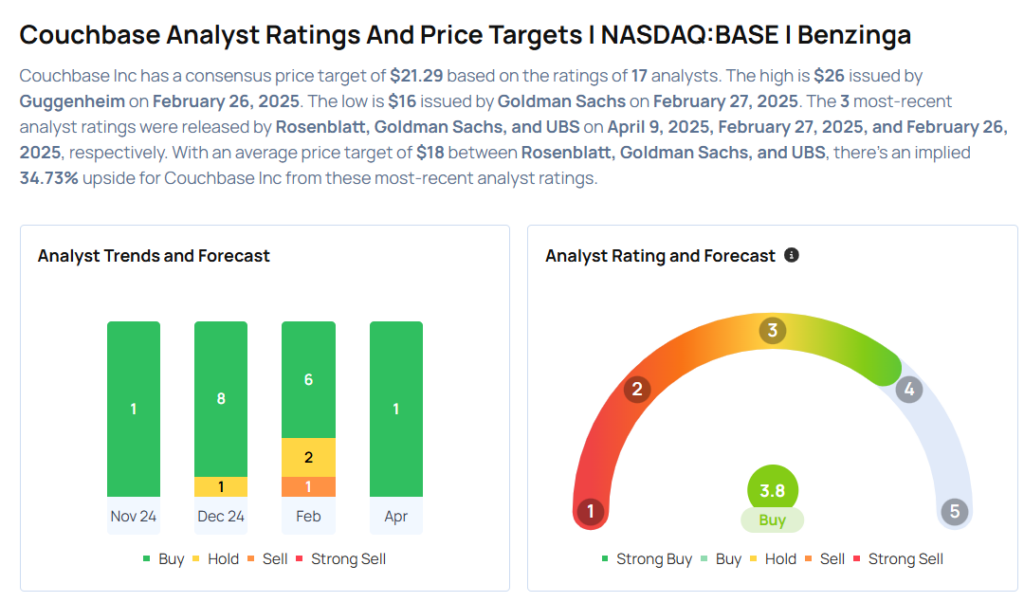Image resolution: width=1024 pixels, height=602 pixels.
Task: Click the info icon beside Analyst Rating and Forecast
Action: [792, 255]
